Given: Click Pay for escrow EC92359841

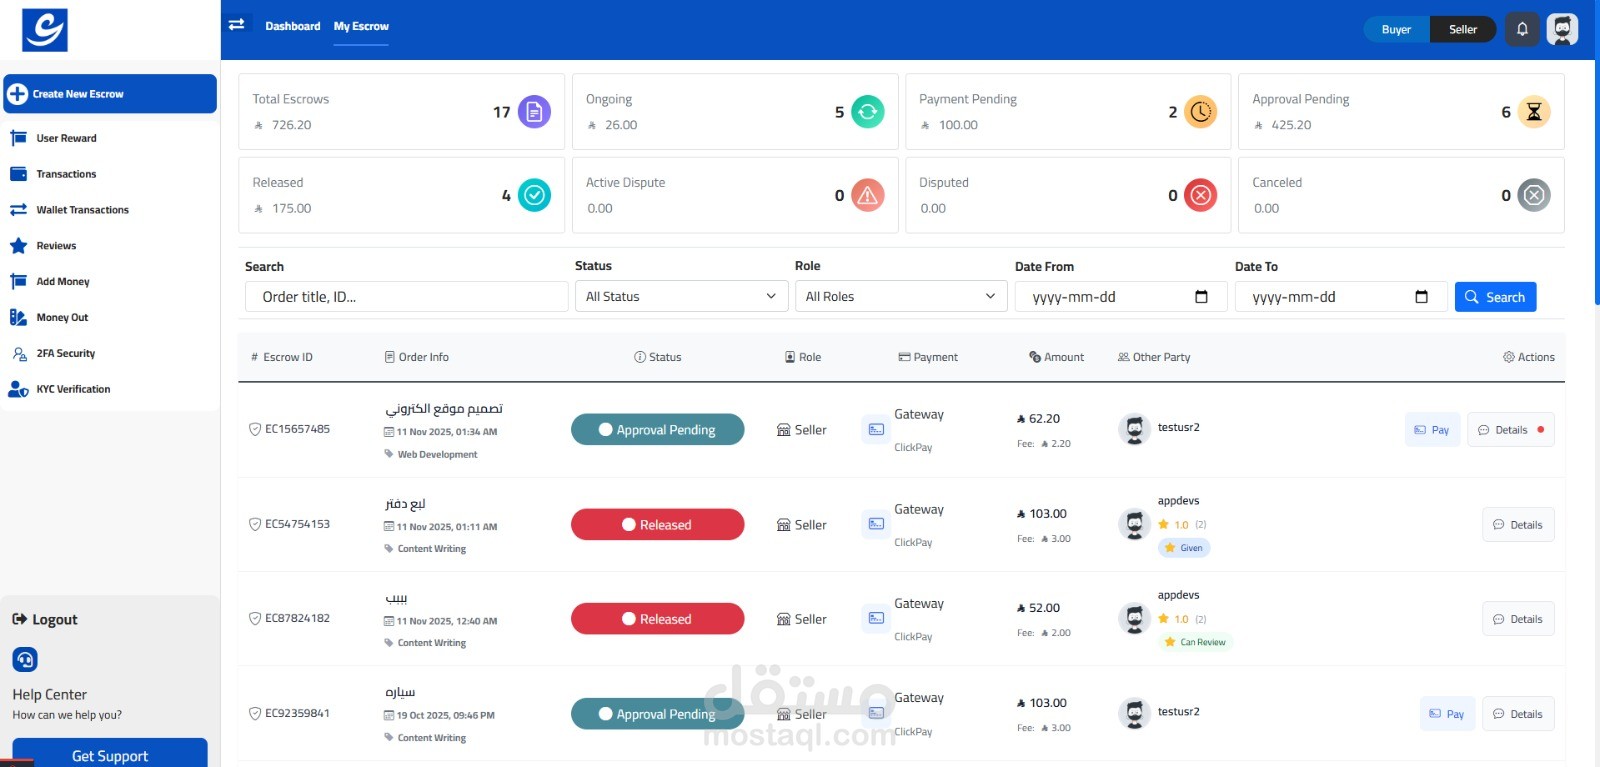Looking at the screenshot, I should click(x=1447, y=714).
